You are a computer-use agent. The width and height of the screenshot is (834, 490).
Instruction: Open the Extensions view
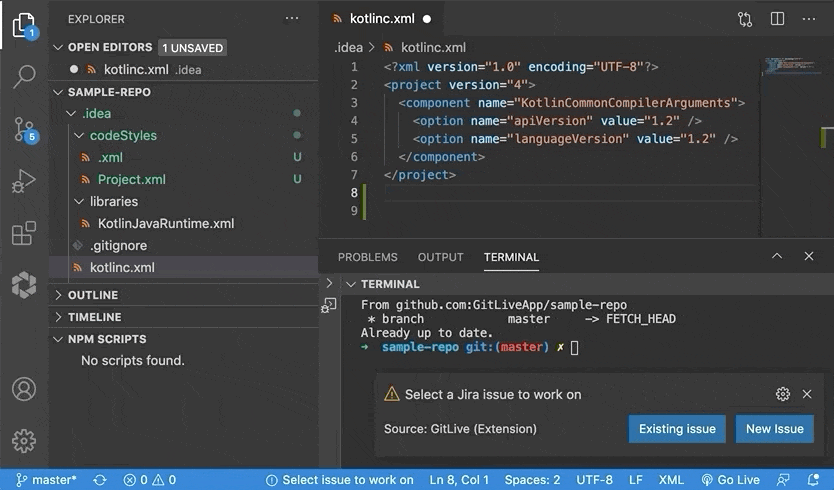24,233
